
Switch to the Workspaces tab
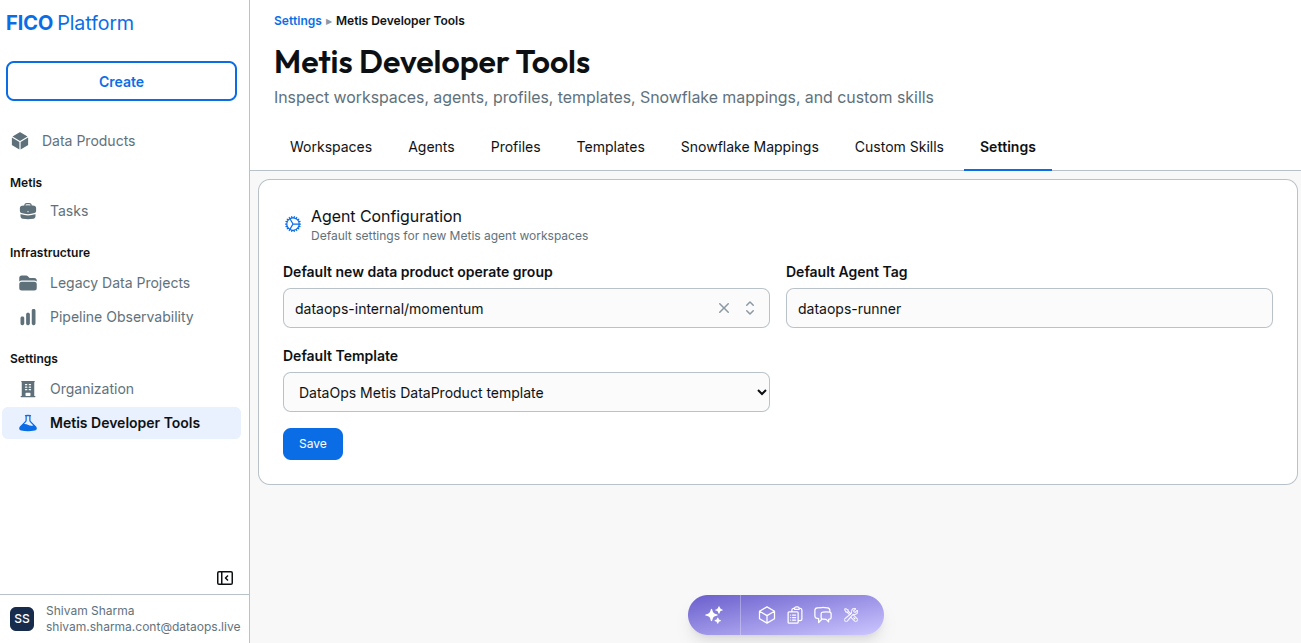[x=331, y=147]
